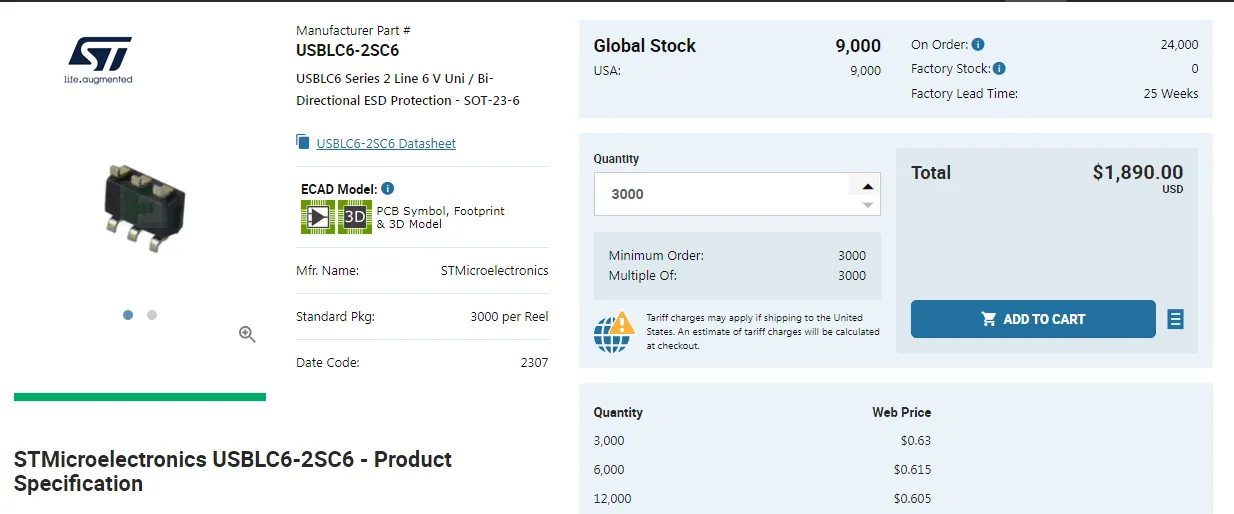Click the Global Stock 9,000 value
This screenshot has width=1234, height=514.
pos(858,46)
